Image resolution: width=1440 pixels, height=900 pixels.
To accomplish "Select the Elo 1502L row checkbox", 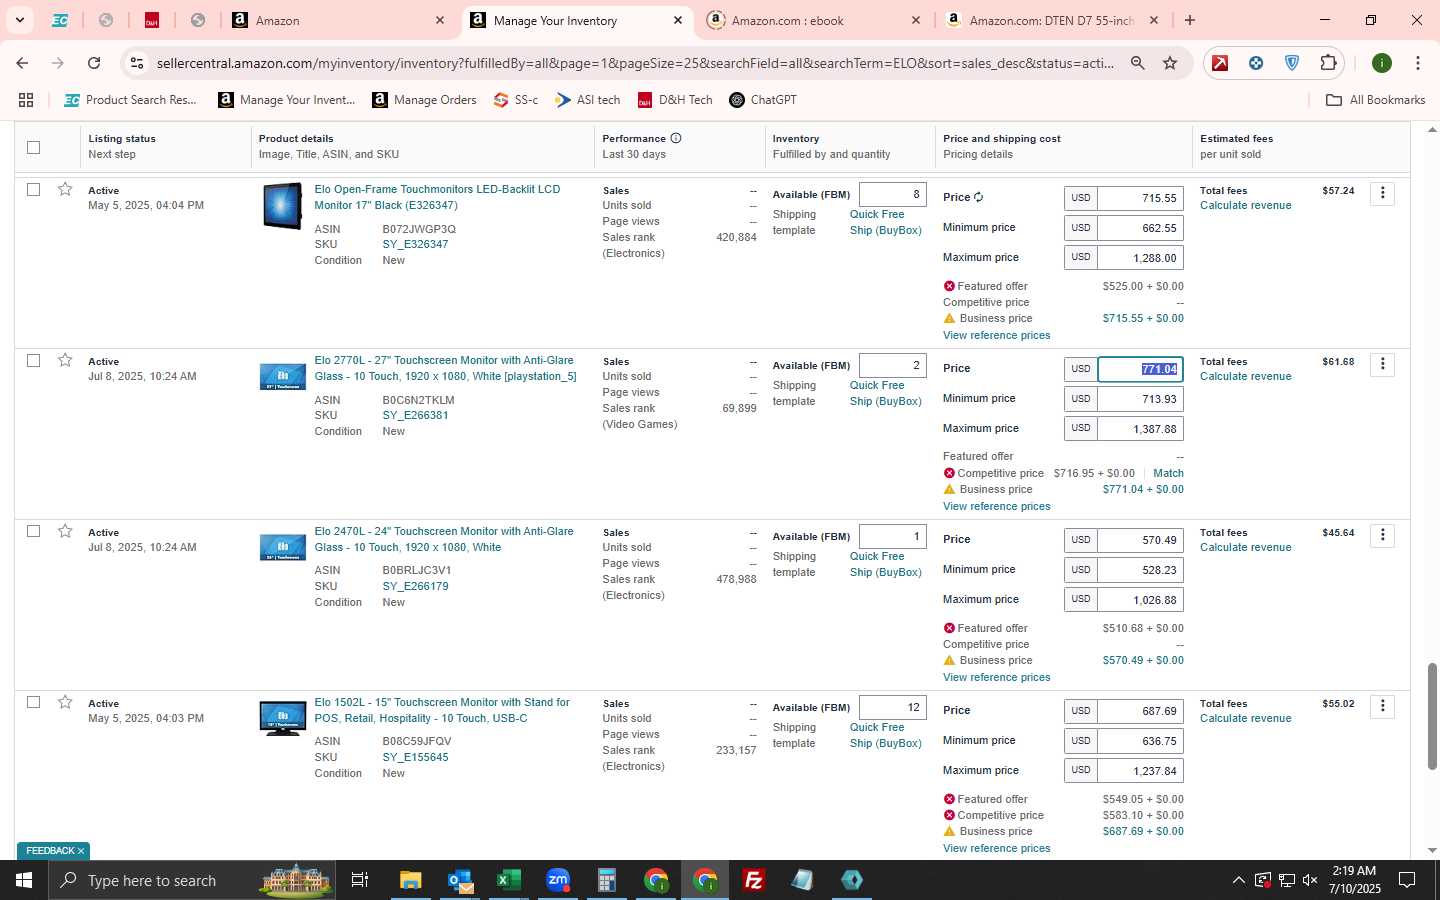I will click(33, 702).
